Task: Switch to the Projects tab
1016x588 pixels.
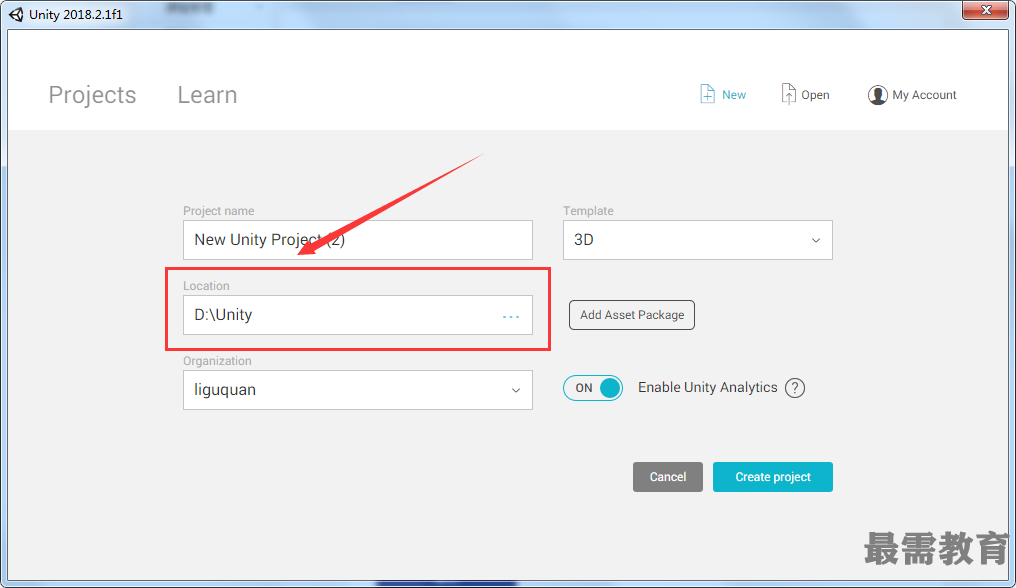Action: click(x=93, y=95)
